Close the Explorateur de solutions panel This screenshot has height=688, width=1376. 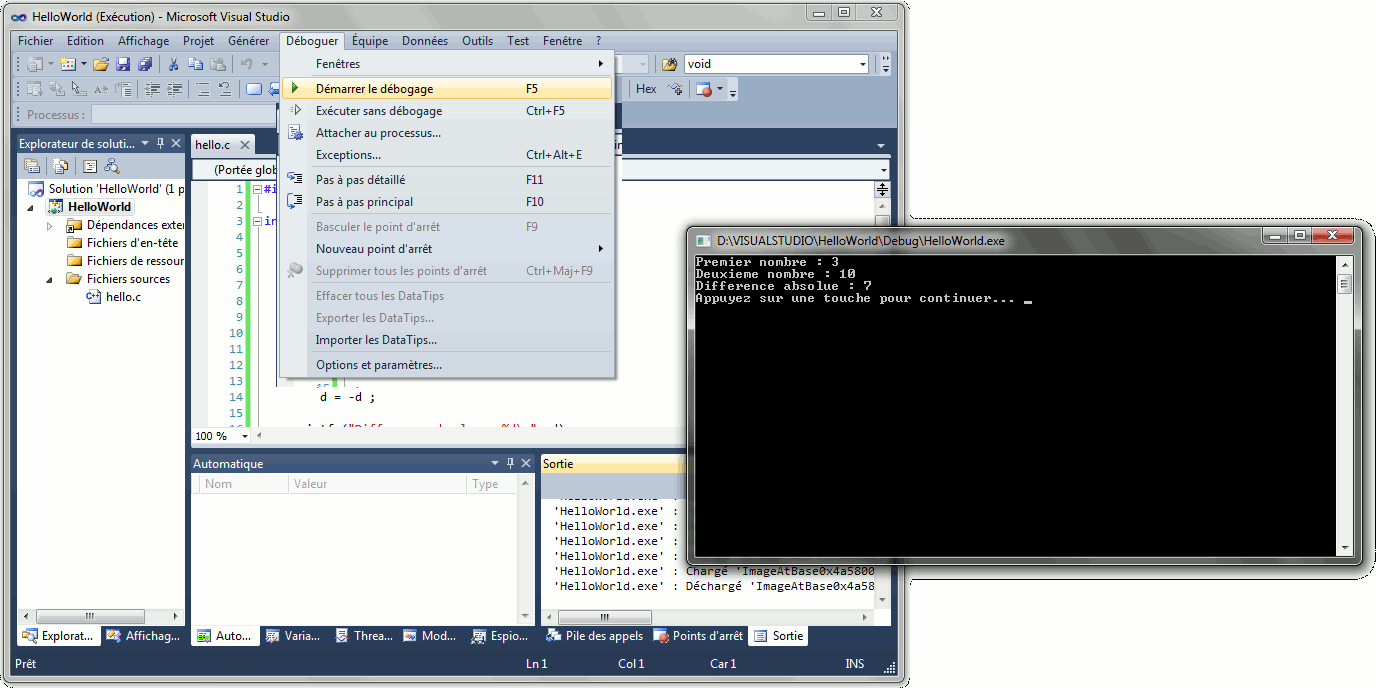click(x=175, y=144)
